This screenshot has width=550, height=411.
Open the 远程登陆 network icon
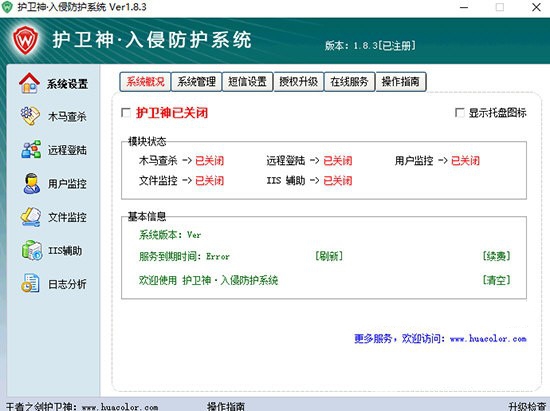coord(31,149)
